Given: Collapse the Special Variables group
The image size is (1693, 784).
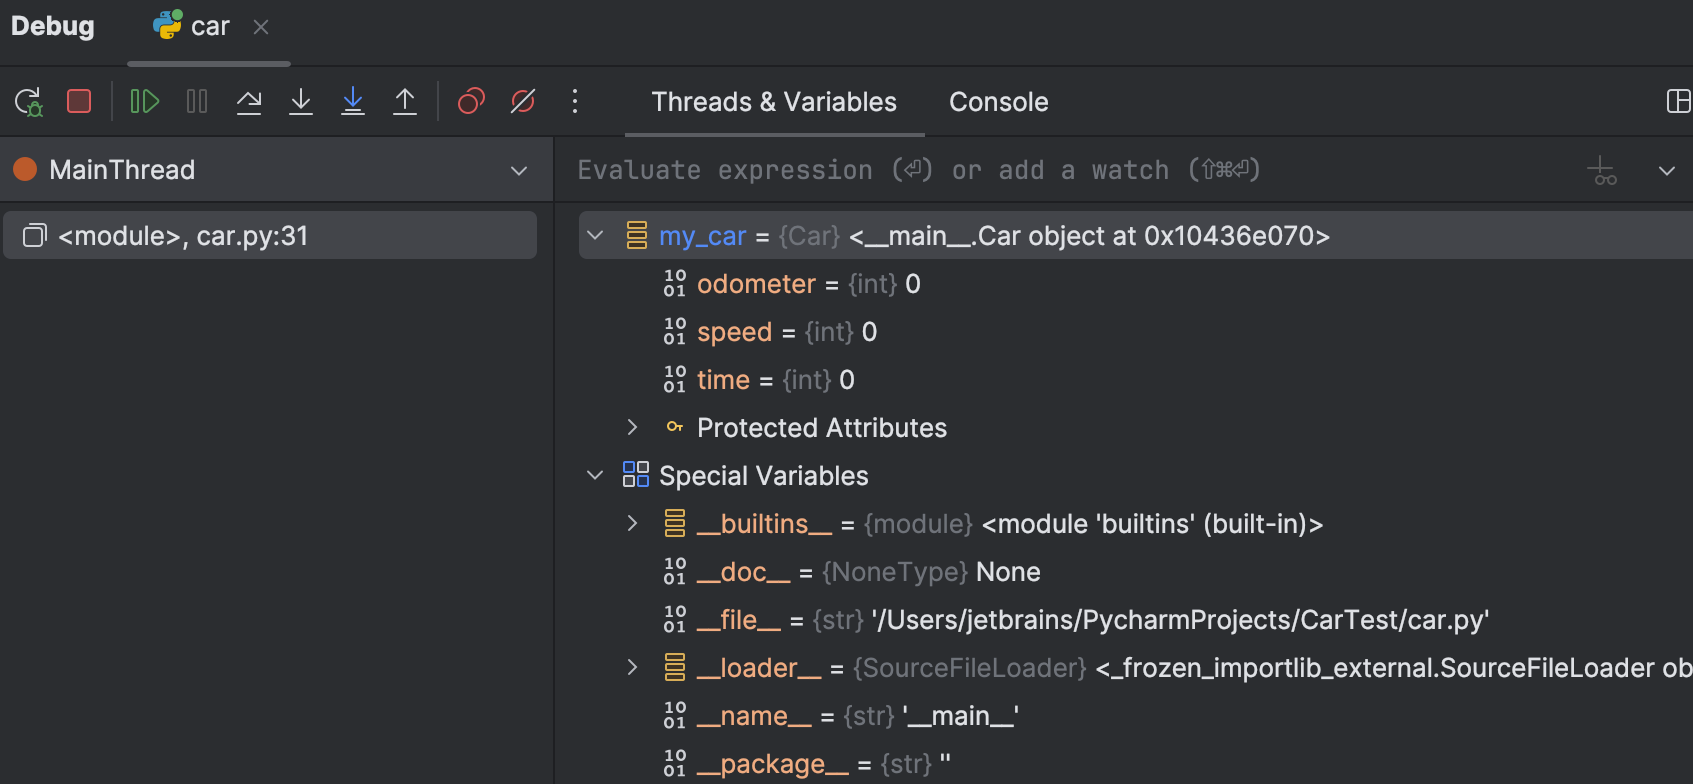Looking at the screenshot, I should pos(595,476).
